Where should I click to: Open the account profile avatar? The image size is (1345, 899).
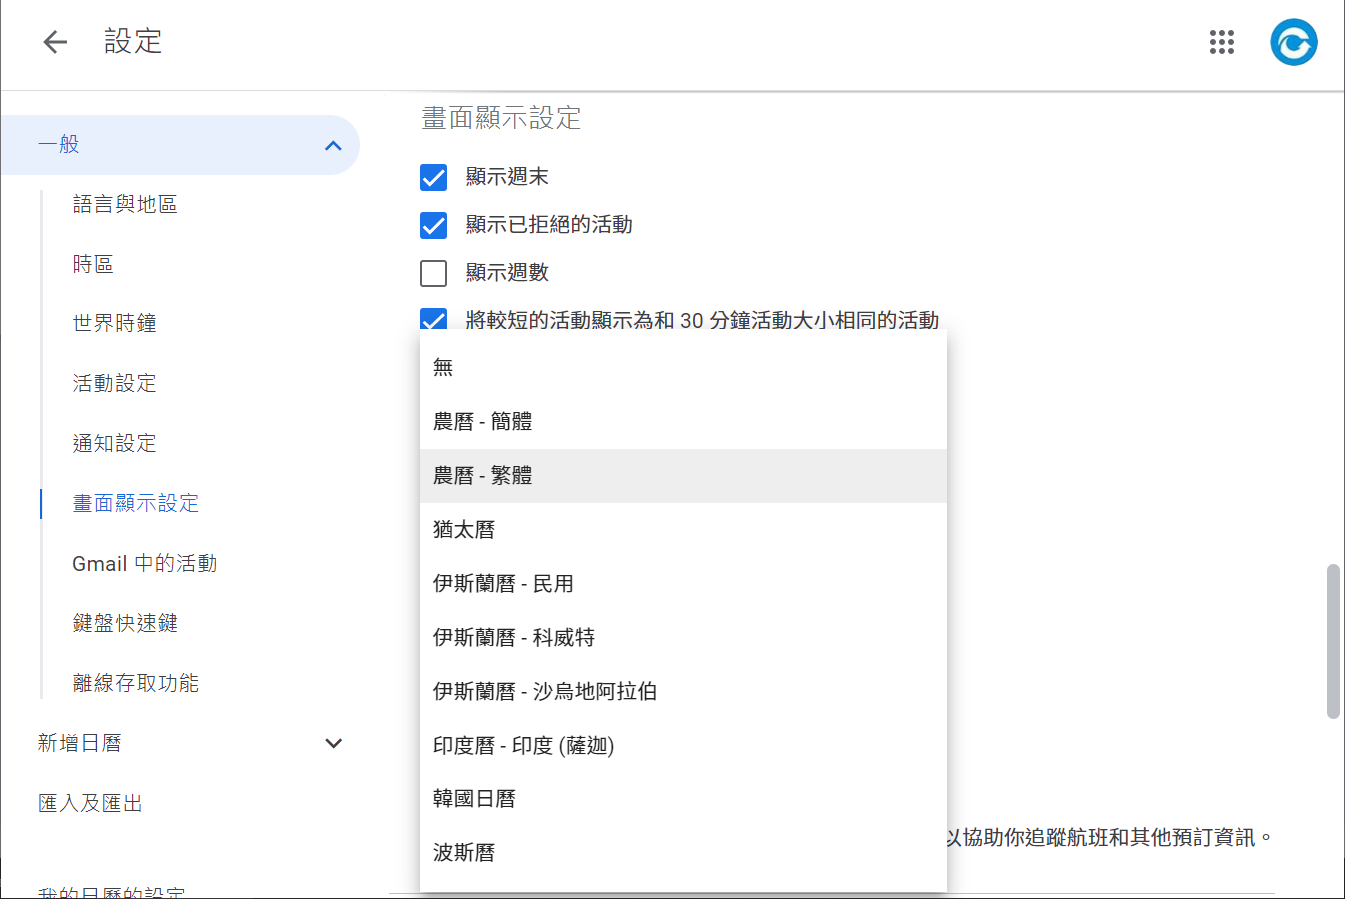pos(1293,42)
